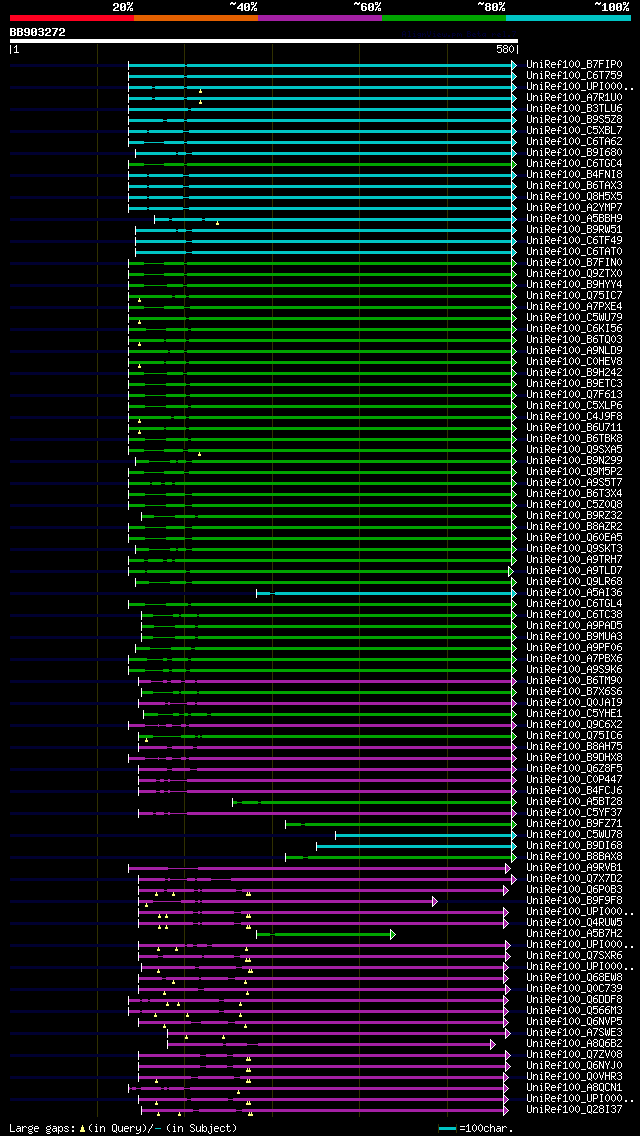Click the orange ~40% identity legend segment
This screenshot has width=640, height=1136.
pyautogui.click(x=196, y=17)
